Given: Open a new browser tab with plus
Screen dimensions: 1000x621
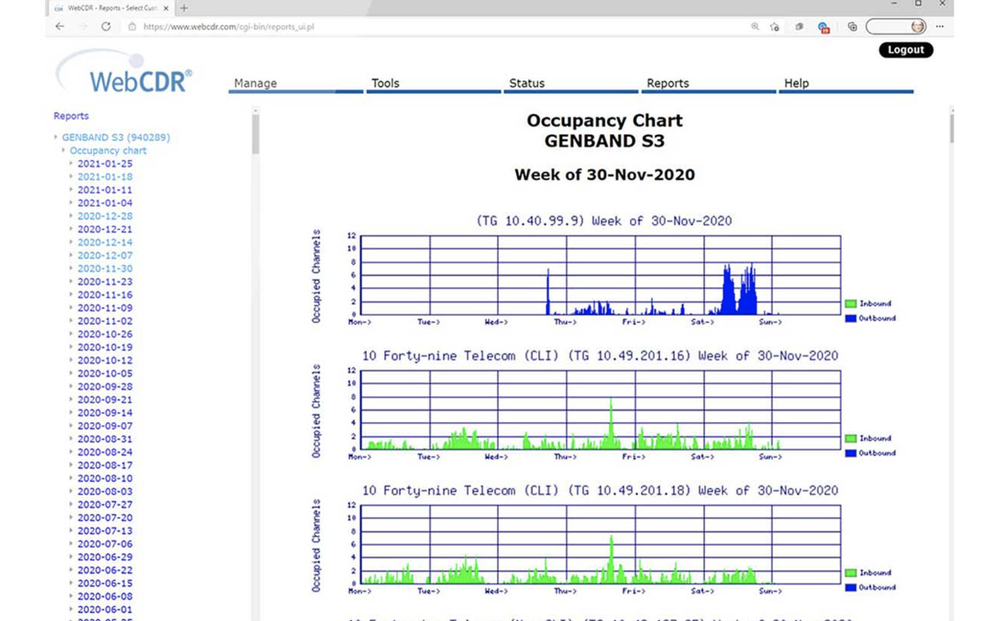Looking at the screenshot, I should click(x=184, y=8).
